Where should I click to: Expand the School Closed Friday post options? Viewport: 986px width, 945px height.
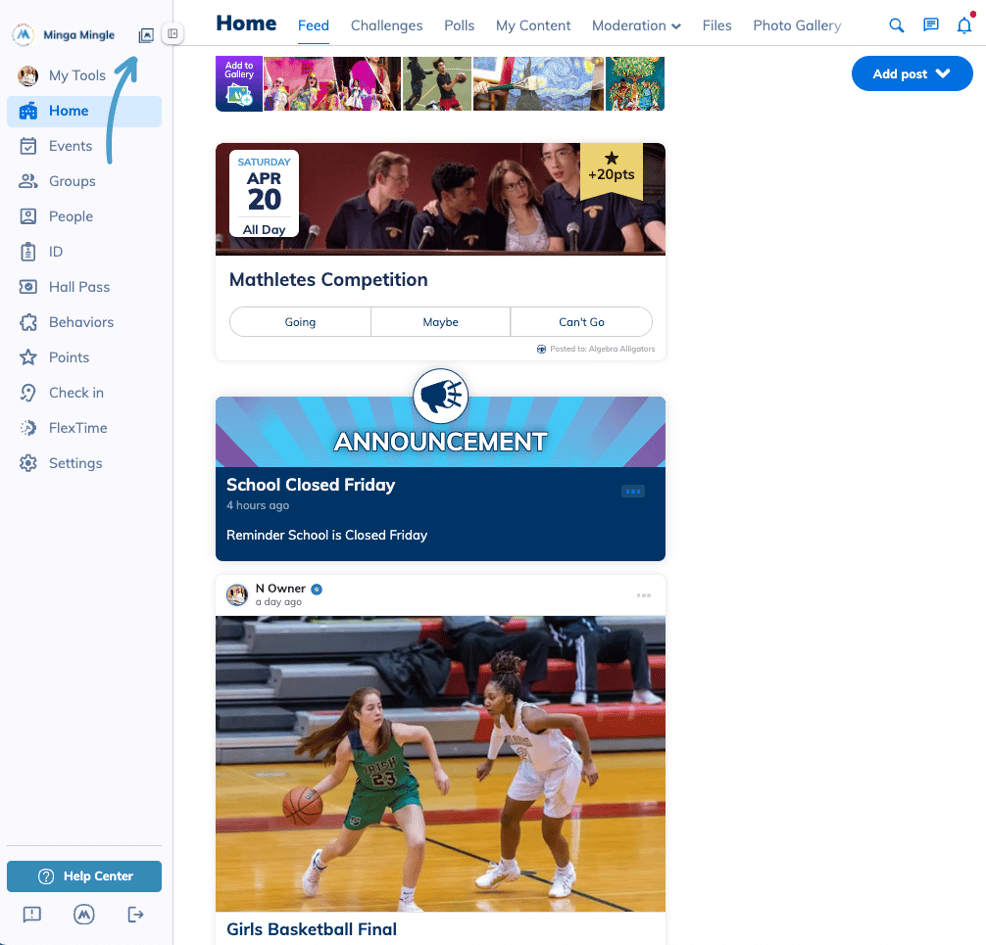(x=632, y=491)
